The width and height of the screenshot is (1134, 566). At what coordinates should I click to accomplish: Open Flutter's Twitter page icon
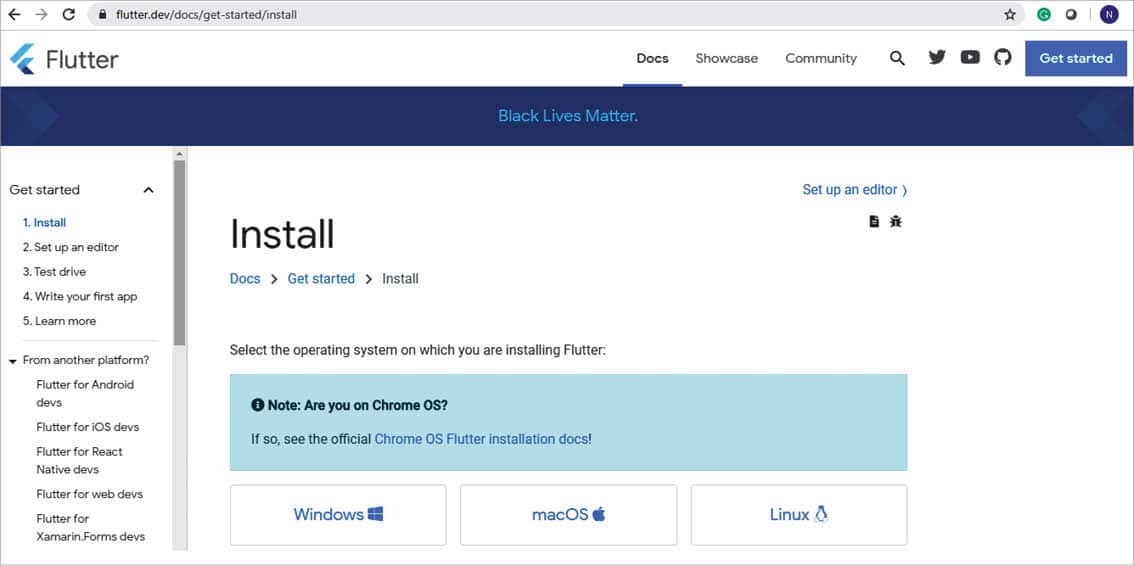[937, 58]
